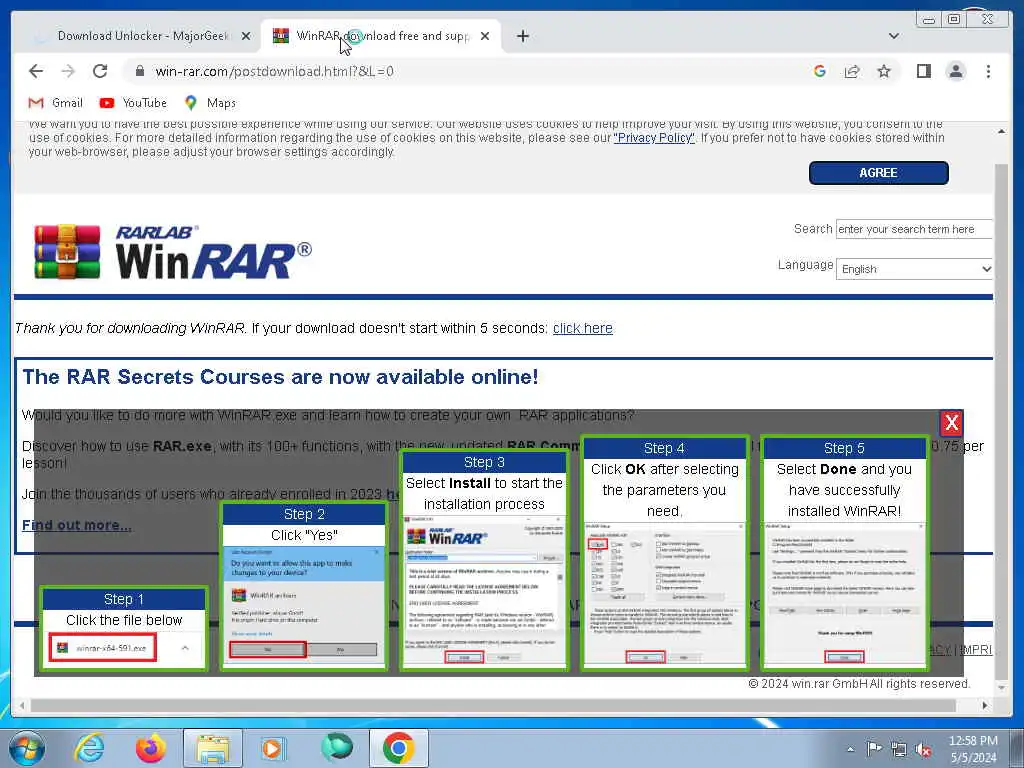The image size is (1024, 768).
Task: Open the media player taskbar icon
Action: [272, 748]
